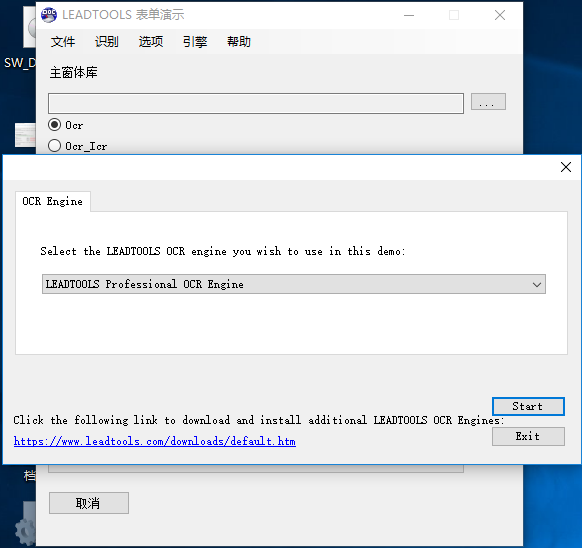
Task: Select the Ocr radio button
Action: [x=55, y=125]
